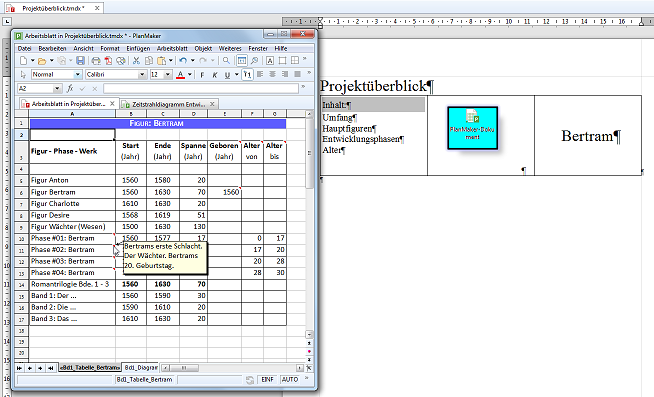Click the Save (diskette) icon in PlanMaker
The width and height of the screenshot is (654, 397).
tap(80, 61)
